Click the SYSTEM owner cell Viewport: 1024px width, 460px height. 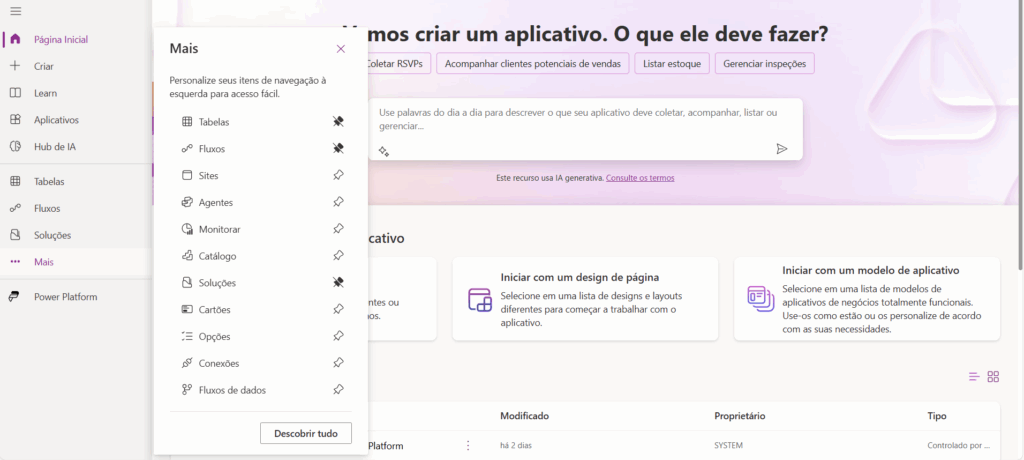(x=729, y=446)
